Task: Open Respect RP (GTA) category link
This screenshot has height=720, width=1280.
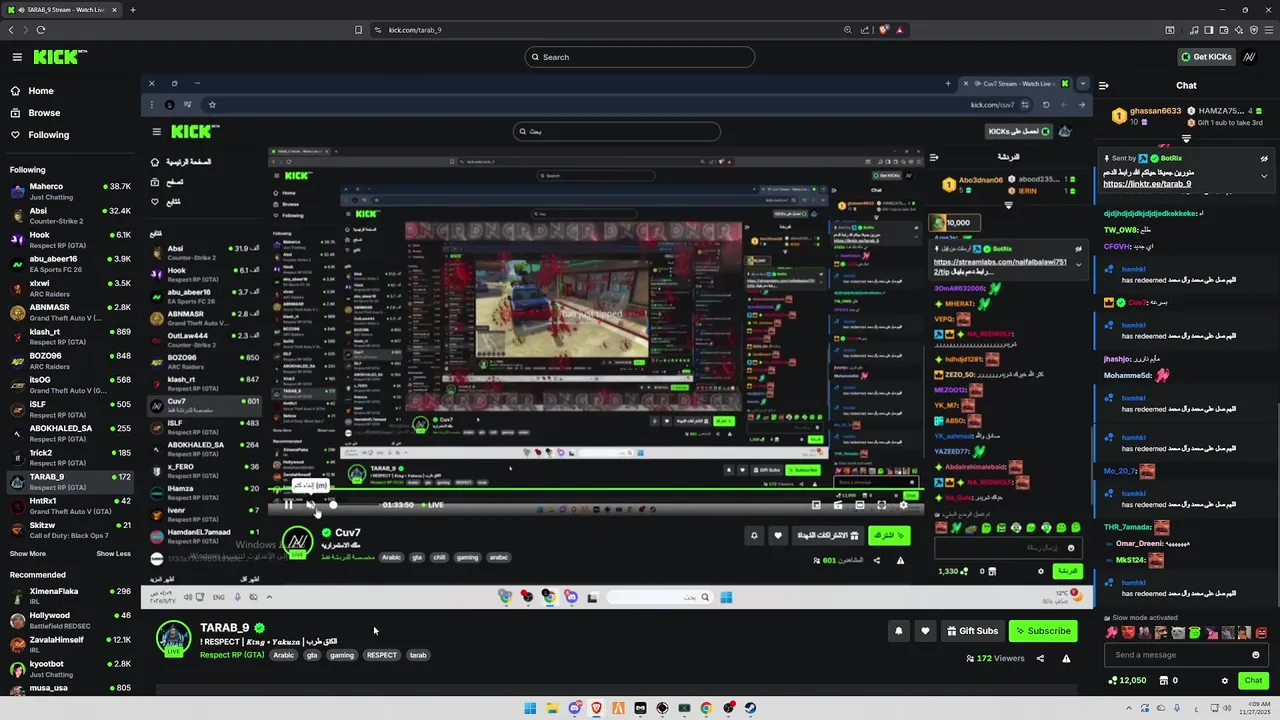Action: click(x=232, y=655)
